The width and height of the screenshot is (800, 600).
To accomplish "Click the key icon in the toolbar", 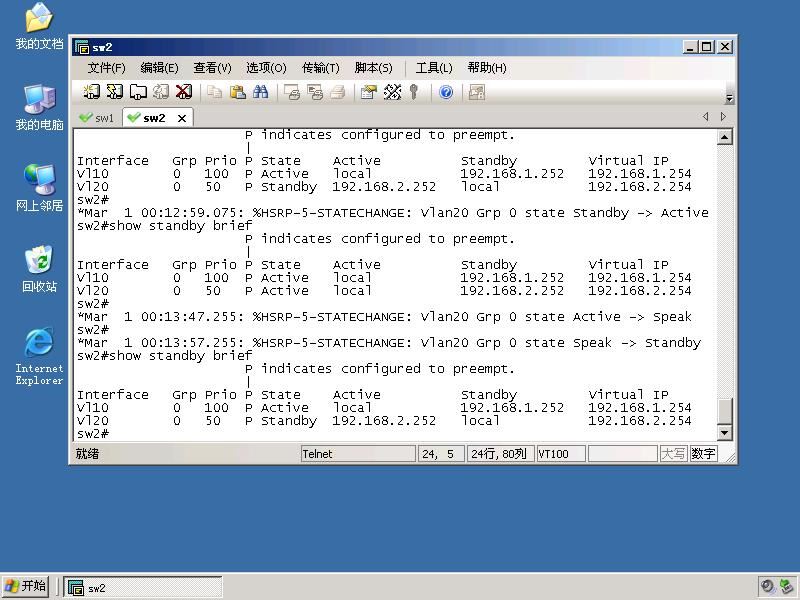I will (x=414, y=92).
